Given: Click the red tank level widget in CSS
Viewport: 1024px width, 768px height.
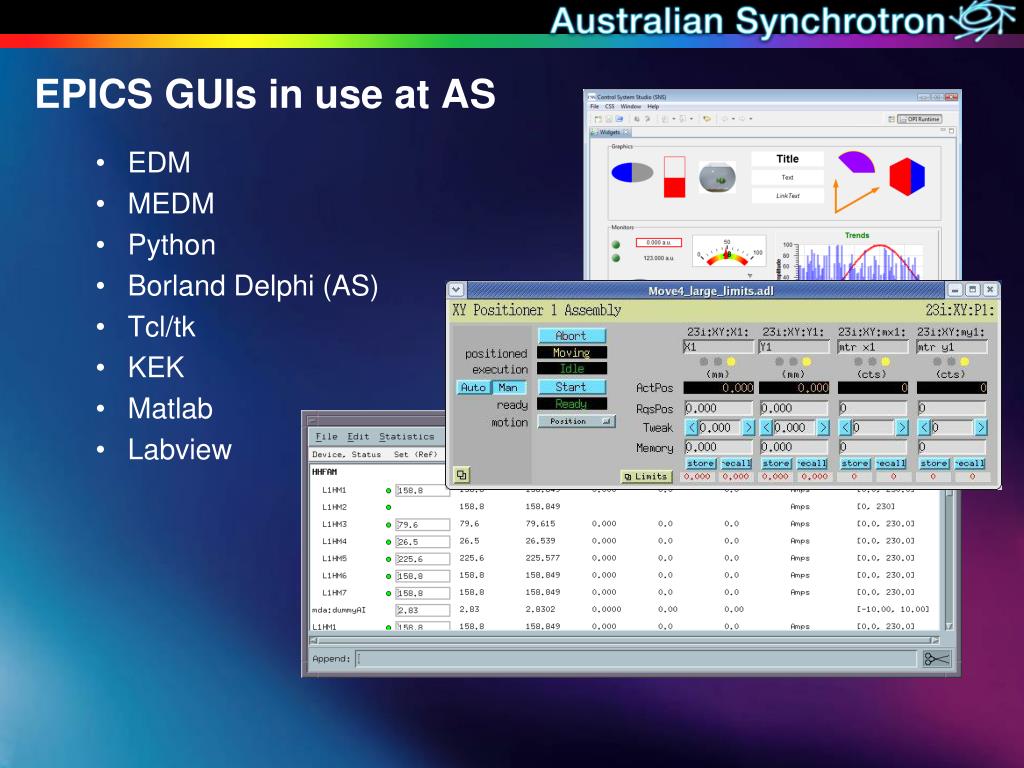Looking at the screenshot, I should point(675,176).
